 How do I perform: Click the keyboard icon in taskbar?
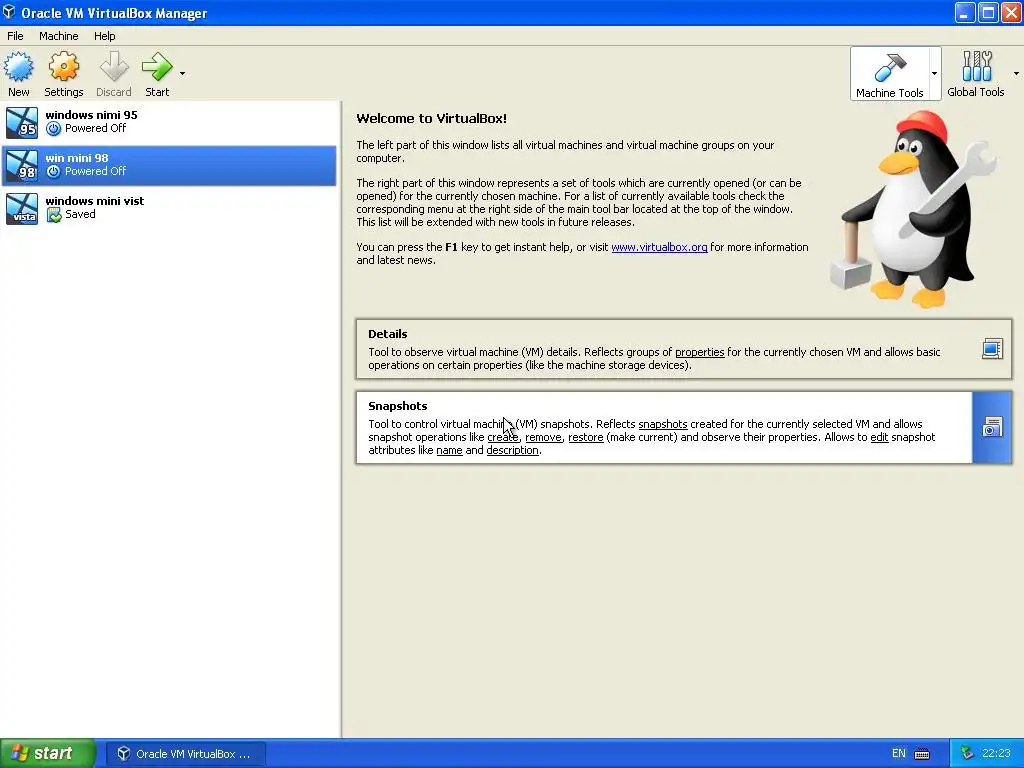(x=921, y=754)
